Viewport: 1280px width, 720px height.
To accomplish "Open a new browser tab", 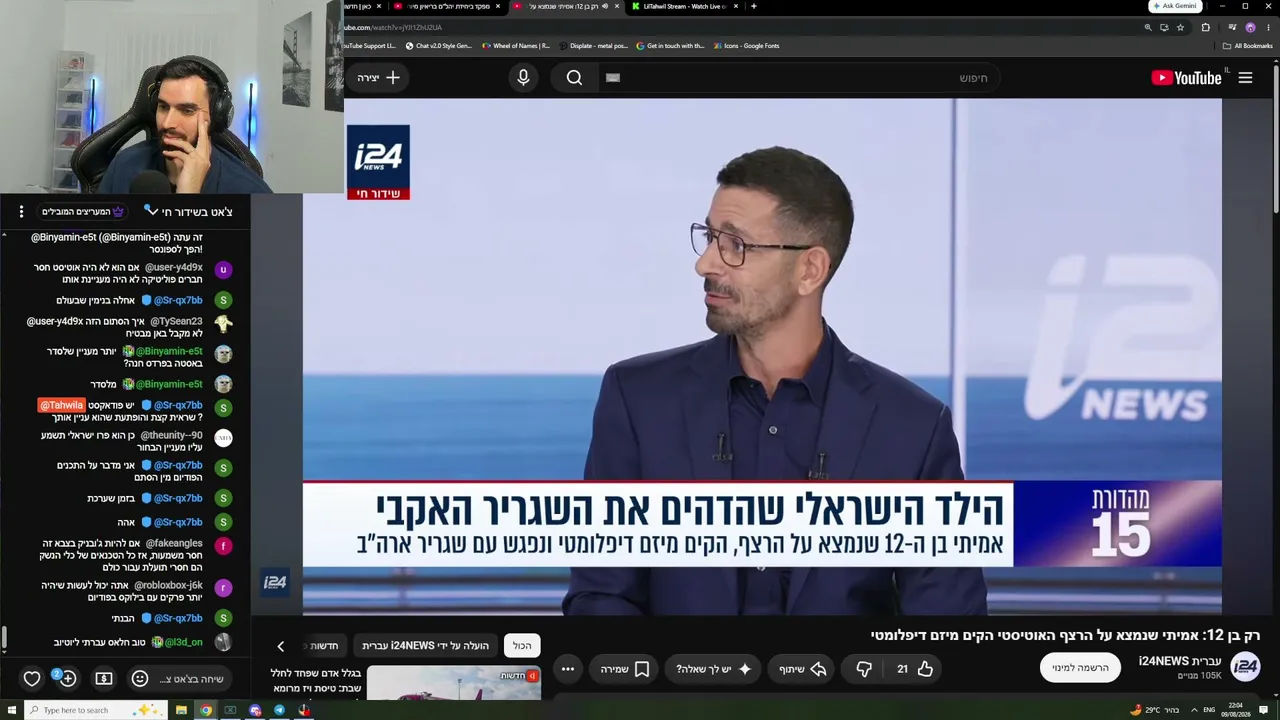I will click(x=754, y=6).
